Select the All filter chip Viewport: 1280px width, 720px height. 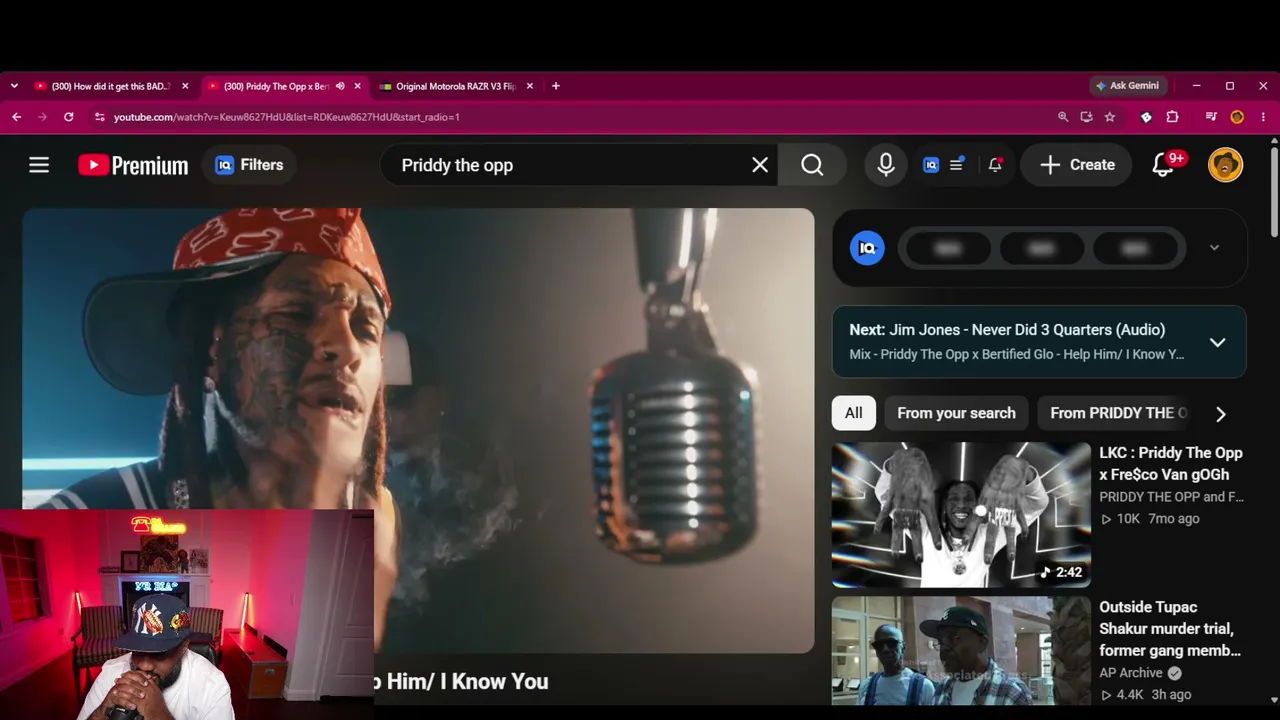tap(853, 413)
